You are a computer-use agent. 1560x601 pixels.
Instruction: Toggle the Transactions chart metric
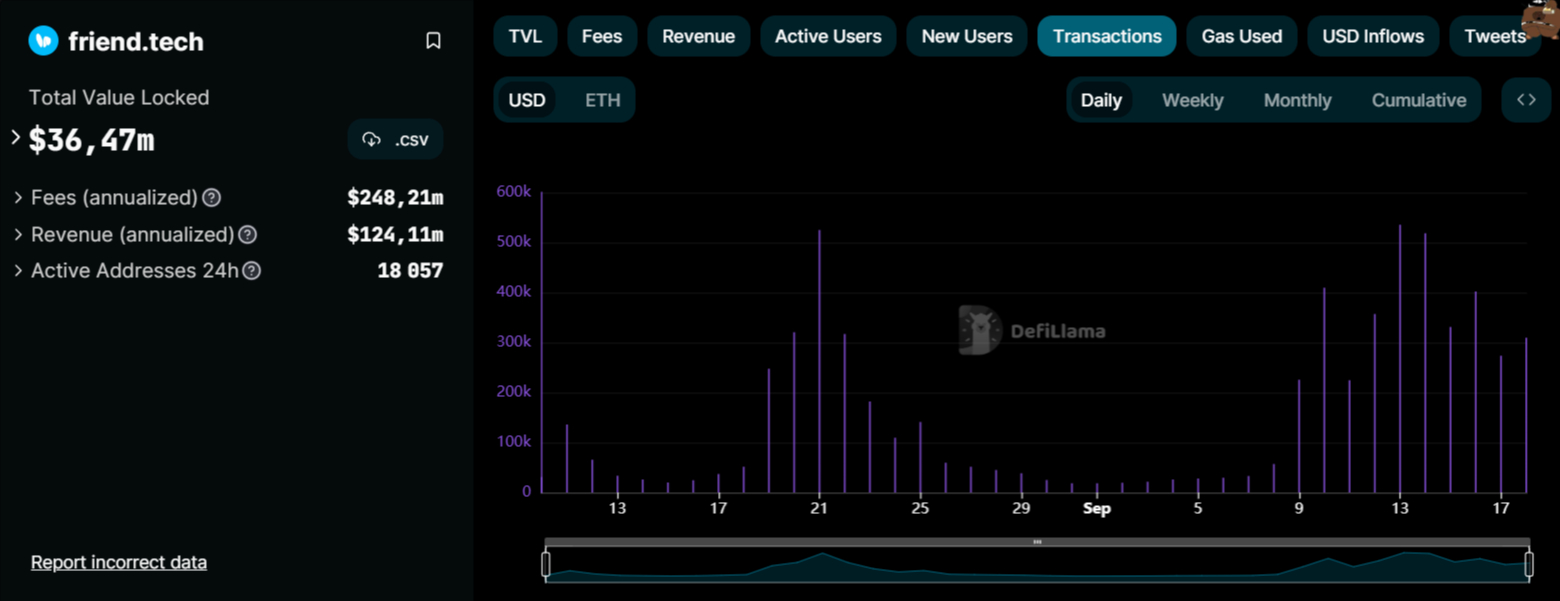1107,36
